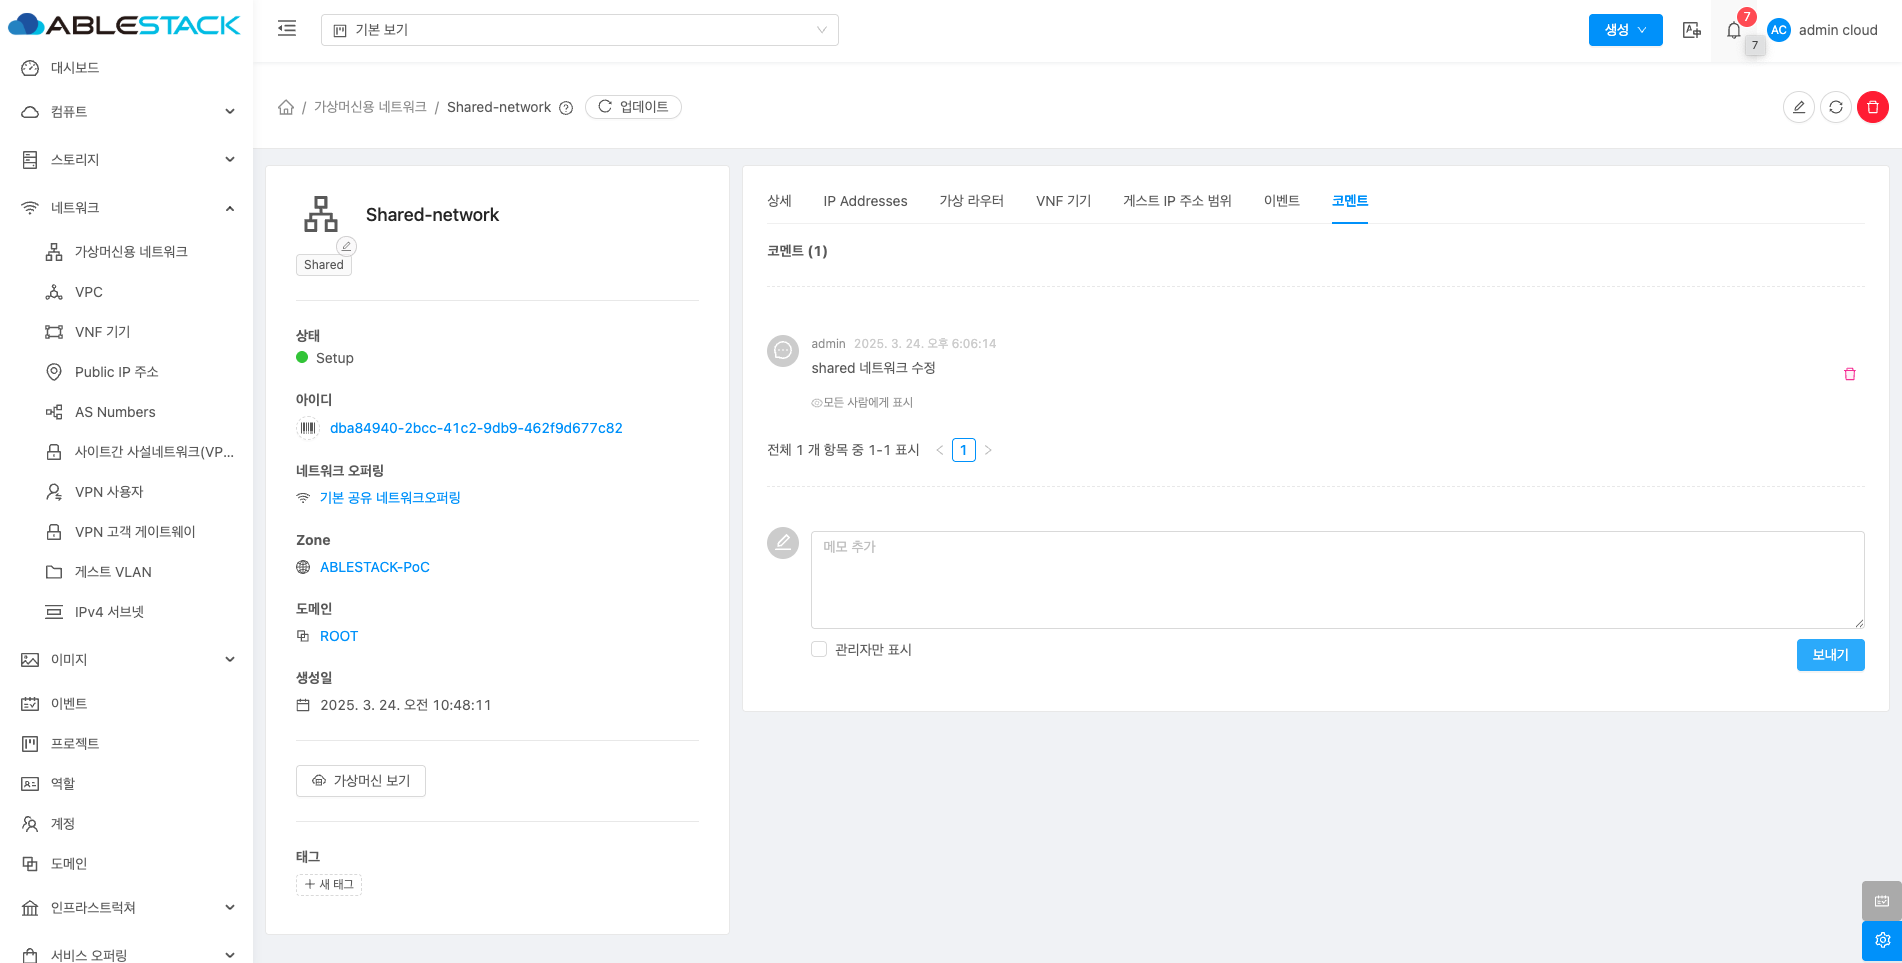The image size is (1902, 963).
Task: Click the refresh icon next to edit
Action: point(1835,107)
